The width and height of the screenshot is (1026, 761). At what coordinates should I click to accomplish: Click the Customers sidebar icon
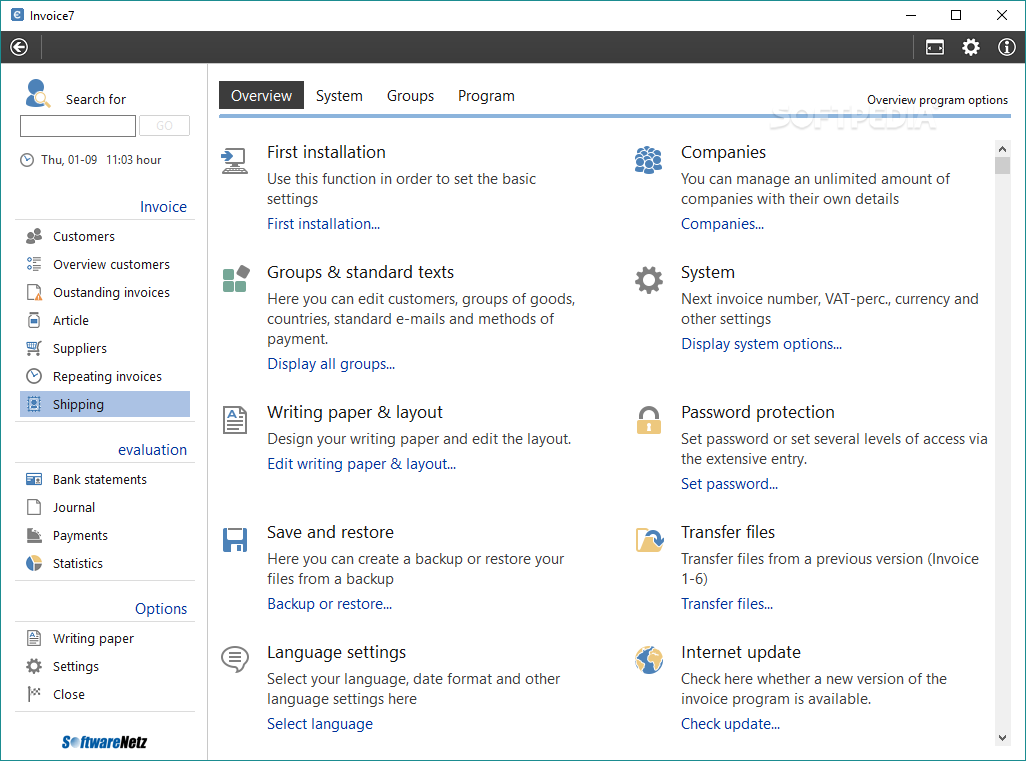click(34, 236)
